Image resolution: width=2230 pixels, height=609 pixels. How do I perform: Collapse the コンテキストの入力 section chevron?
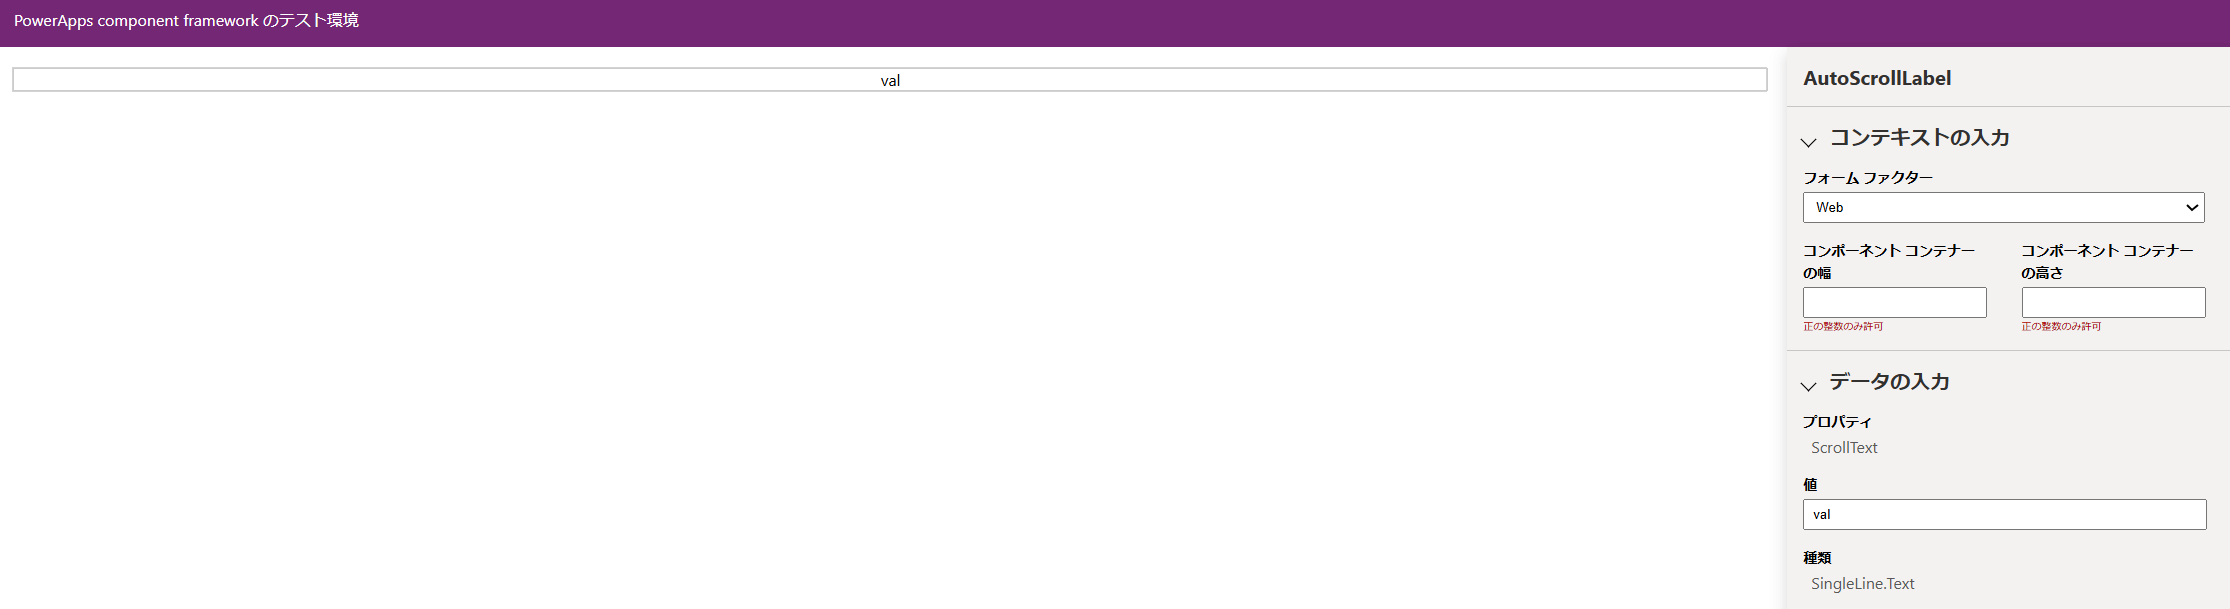click(1808, 142)
